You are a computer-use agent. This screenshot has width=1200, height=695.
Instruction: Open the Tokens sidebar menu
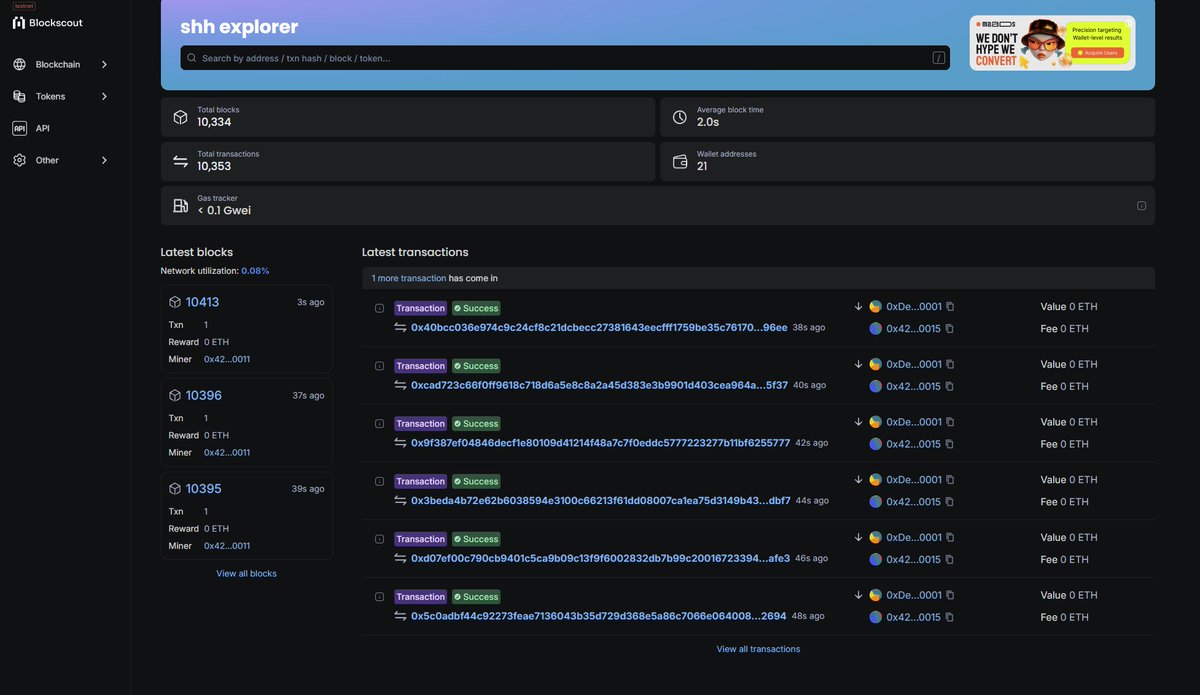(x=61, y=97)
